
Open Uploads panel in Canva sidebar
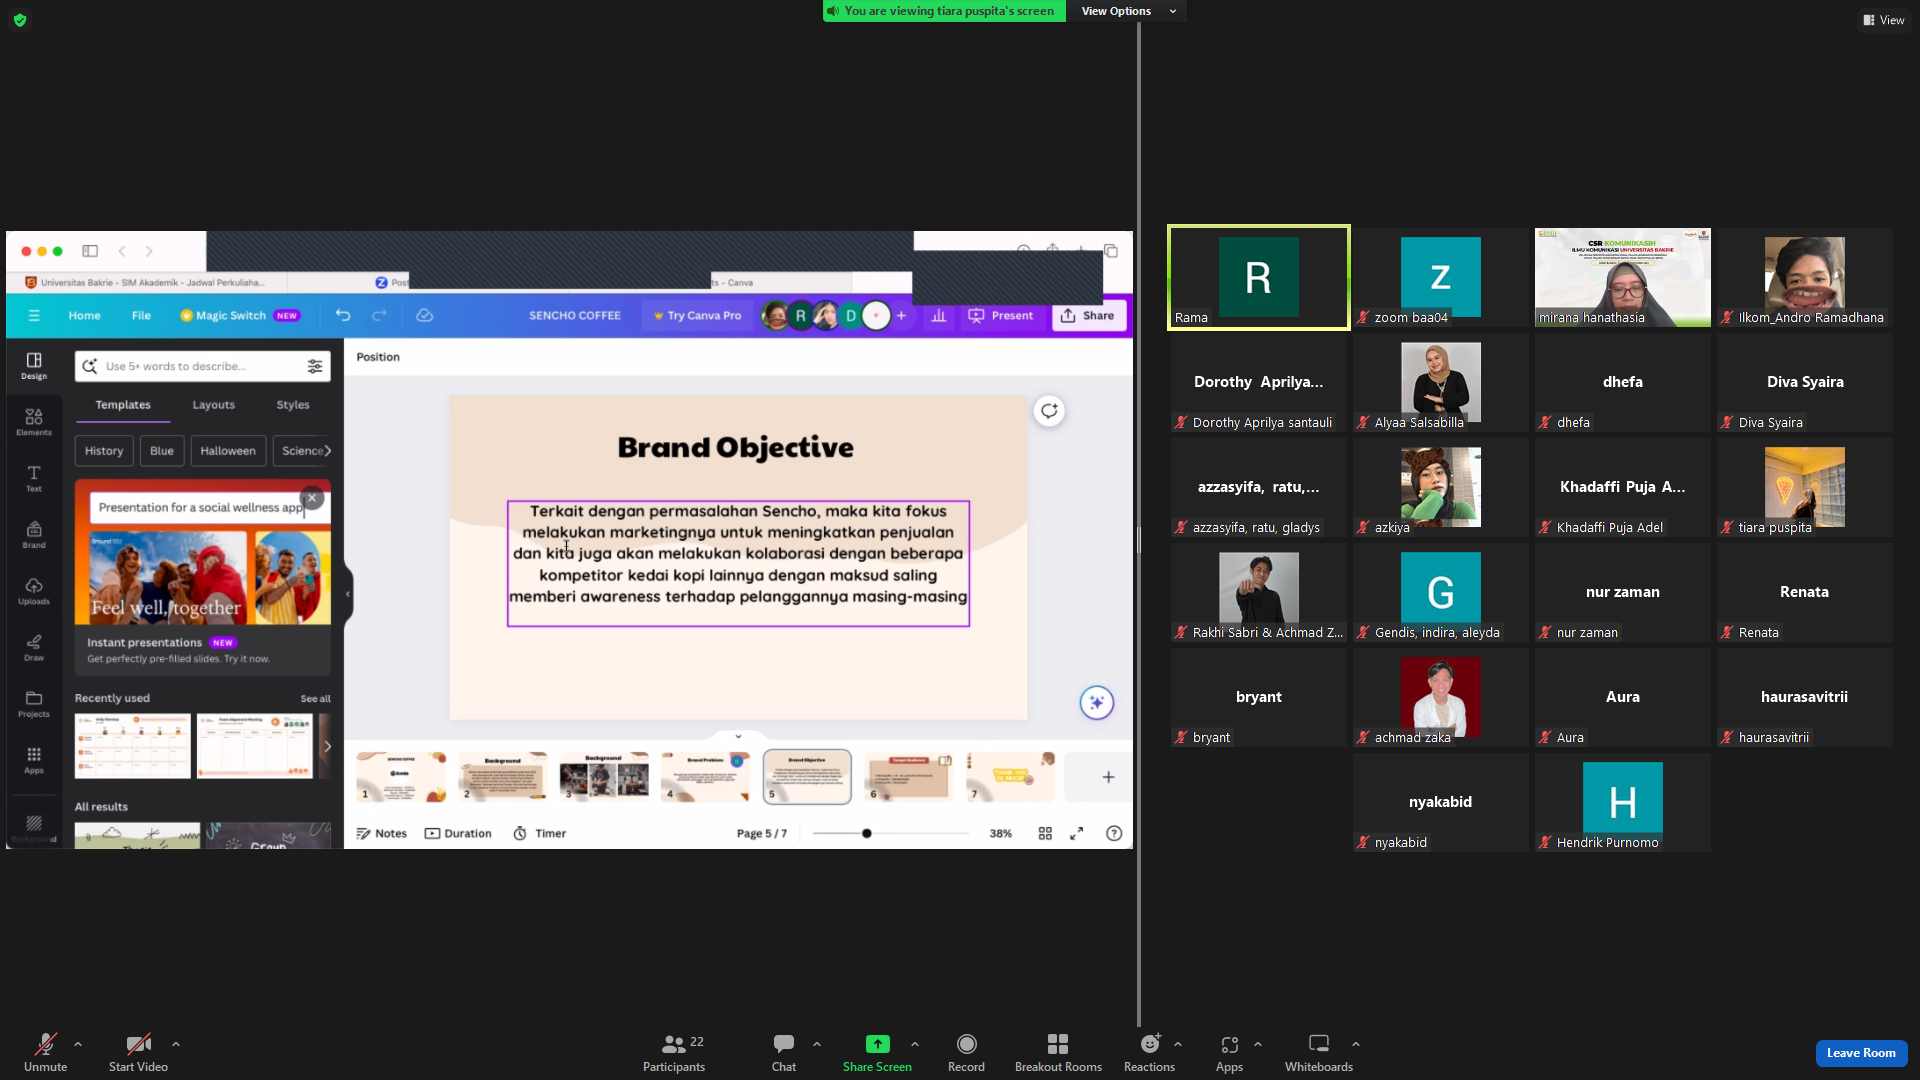[x=34, y=591]
